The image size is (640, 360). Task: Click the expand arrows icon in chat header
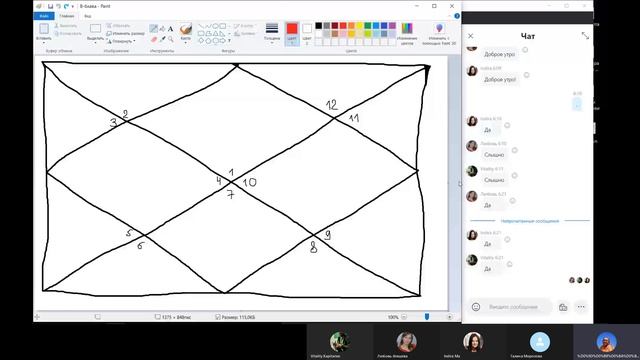[585, 36]
